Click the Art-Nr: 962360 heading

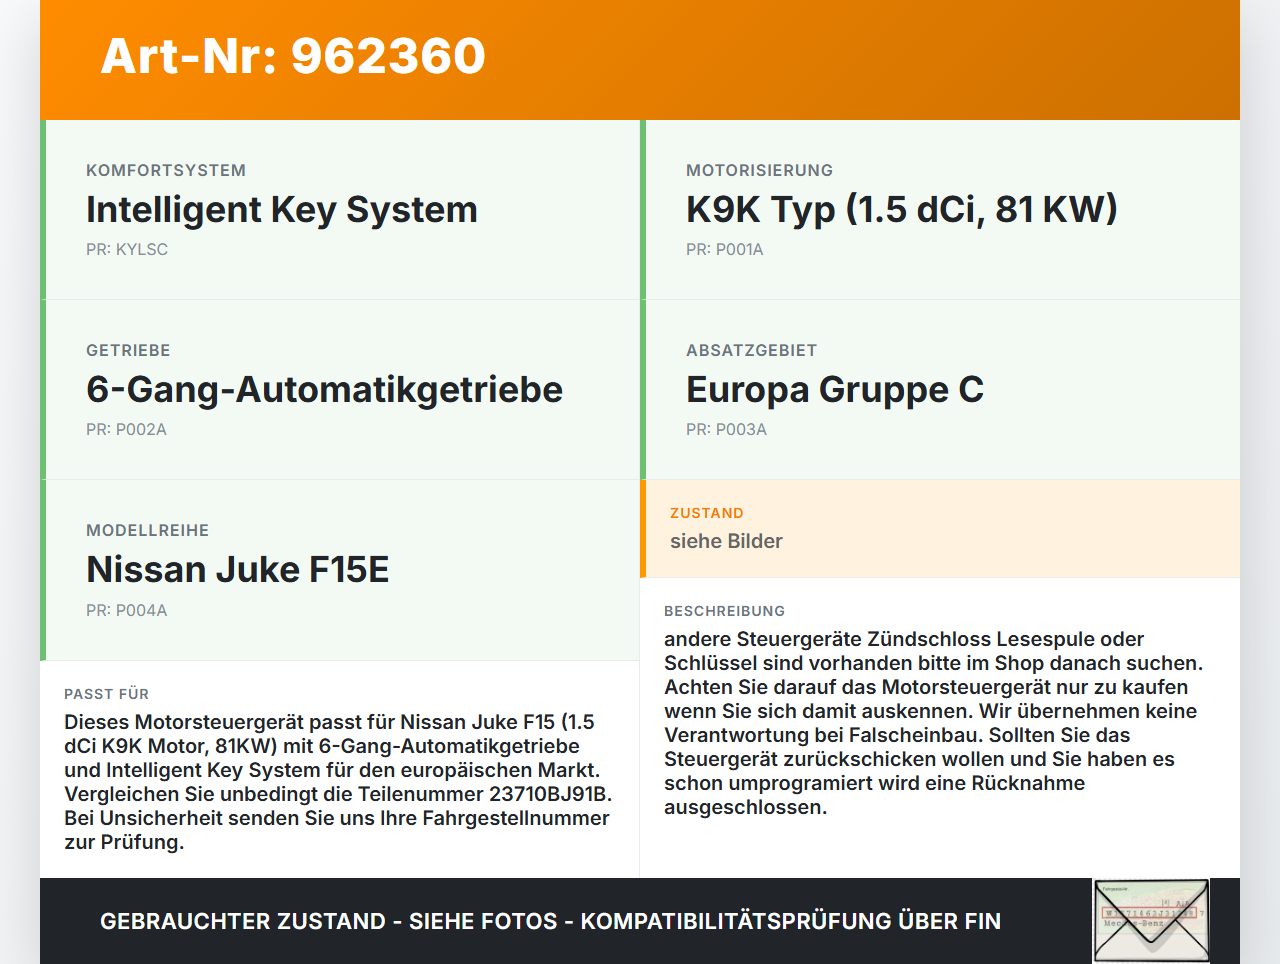point(293,56)
